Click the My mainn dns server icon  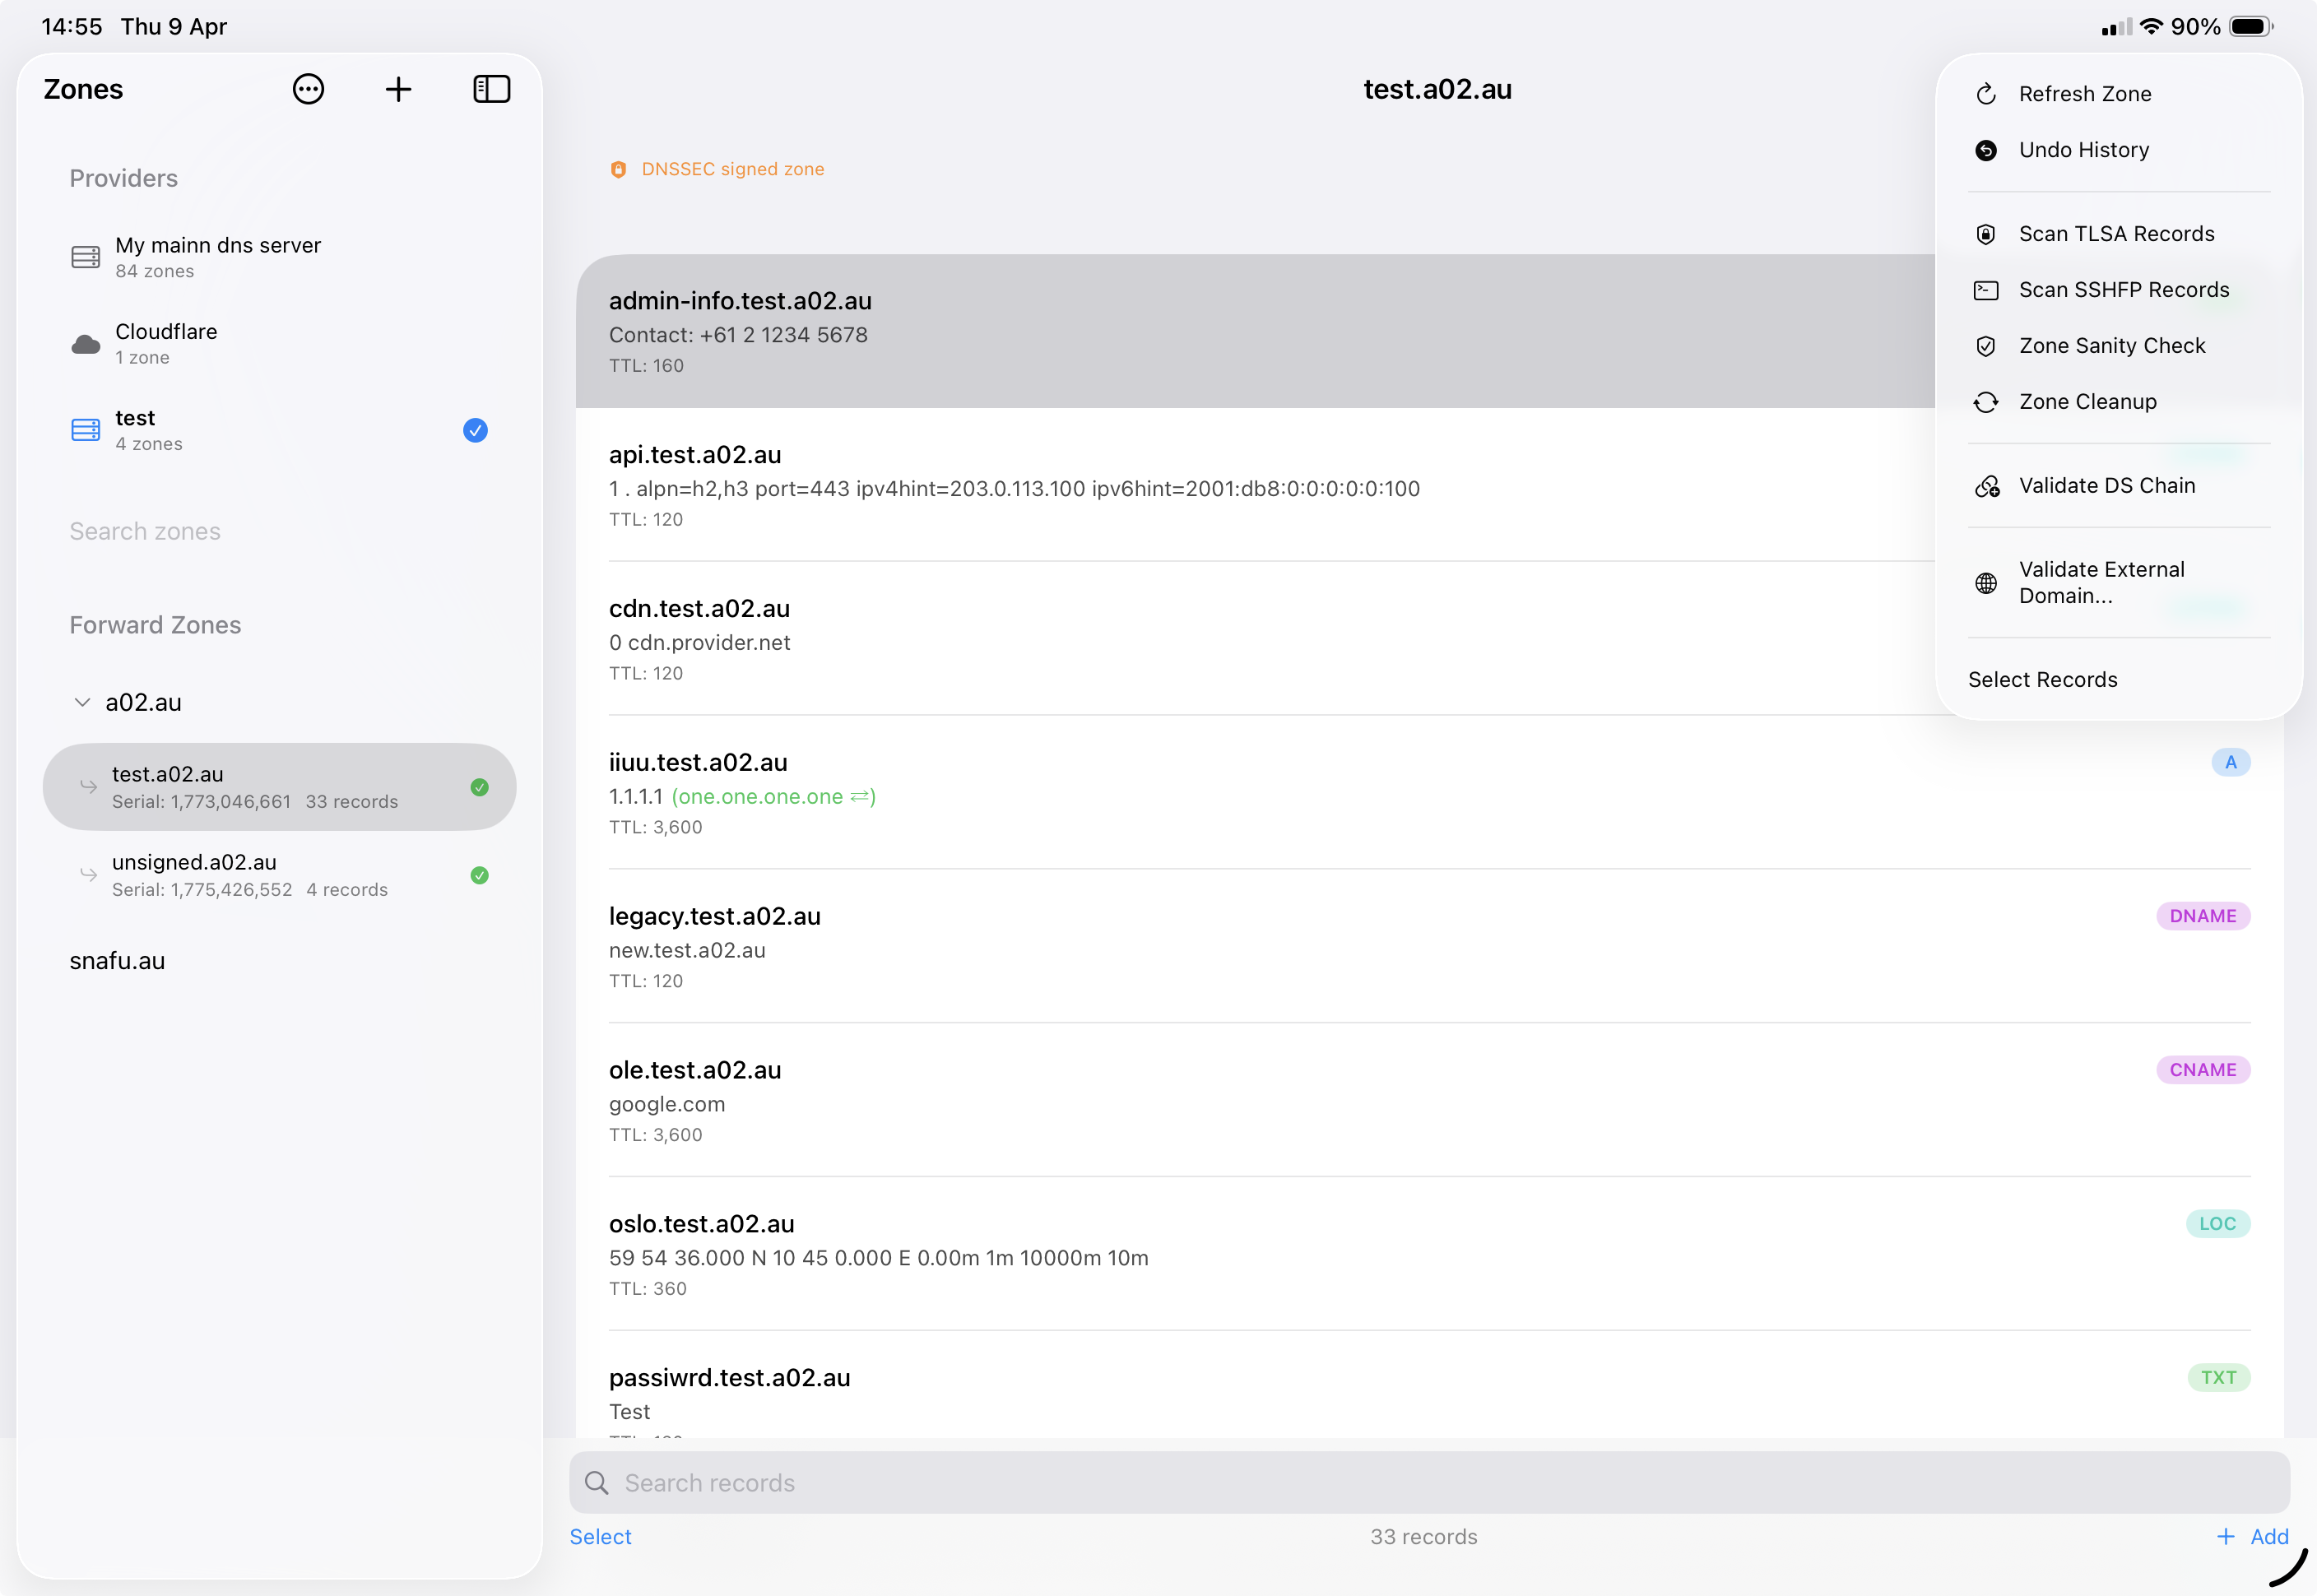click(x=86, y=257)
